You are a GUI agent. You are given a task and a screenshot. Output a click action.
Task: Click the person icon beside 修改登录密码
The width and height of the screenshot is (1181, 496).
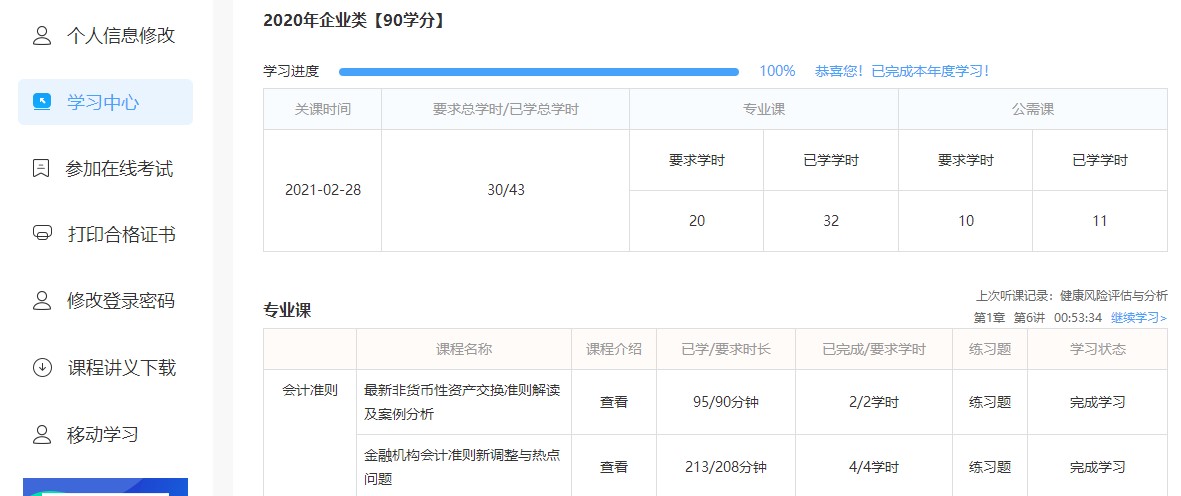point(42,300)
